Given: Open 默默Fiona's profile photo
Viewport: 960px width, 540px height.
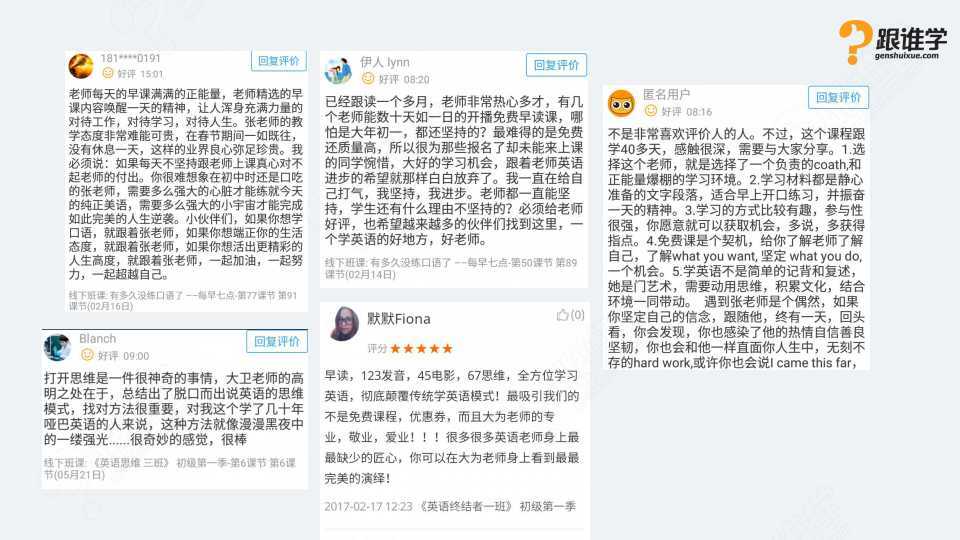Looking at the screenshot, I should (345, 324).
